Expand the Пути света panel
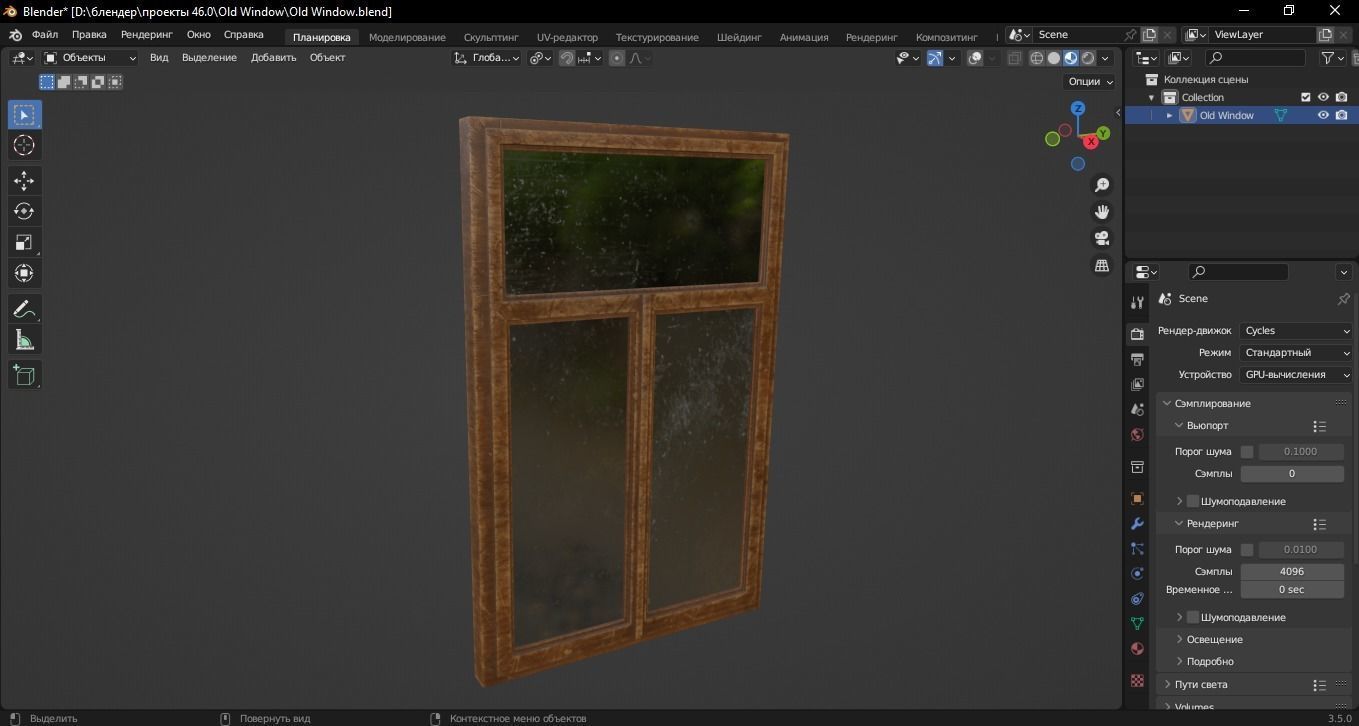Viewport: 1359px width, 726px height. pyautogui.click(x=1201, y=685)
